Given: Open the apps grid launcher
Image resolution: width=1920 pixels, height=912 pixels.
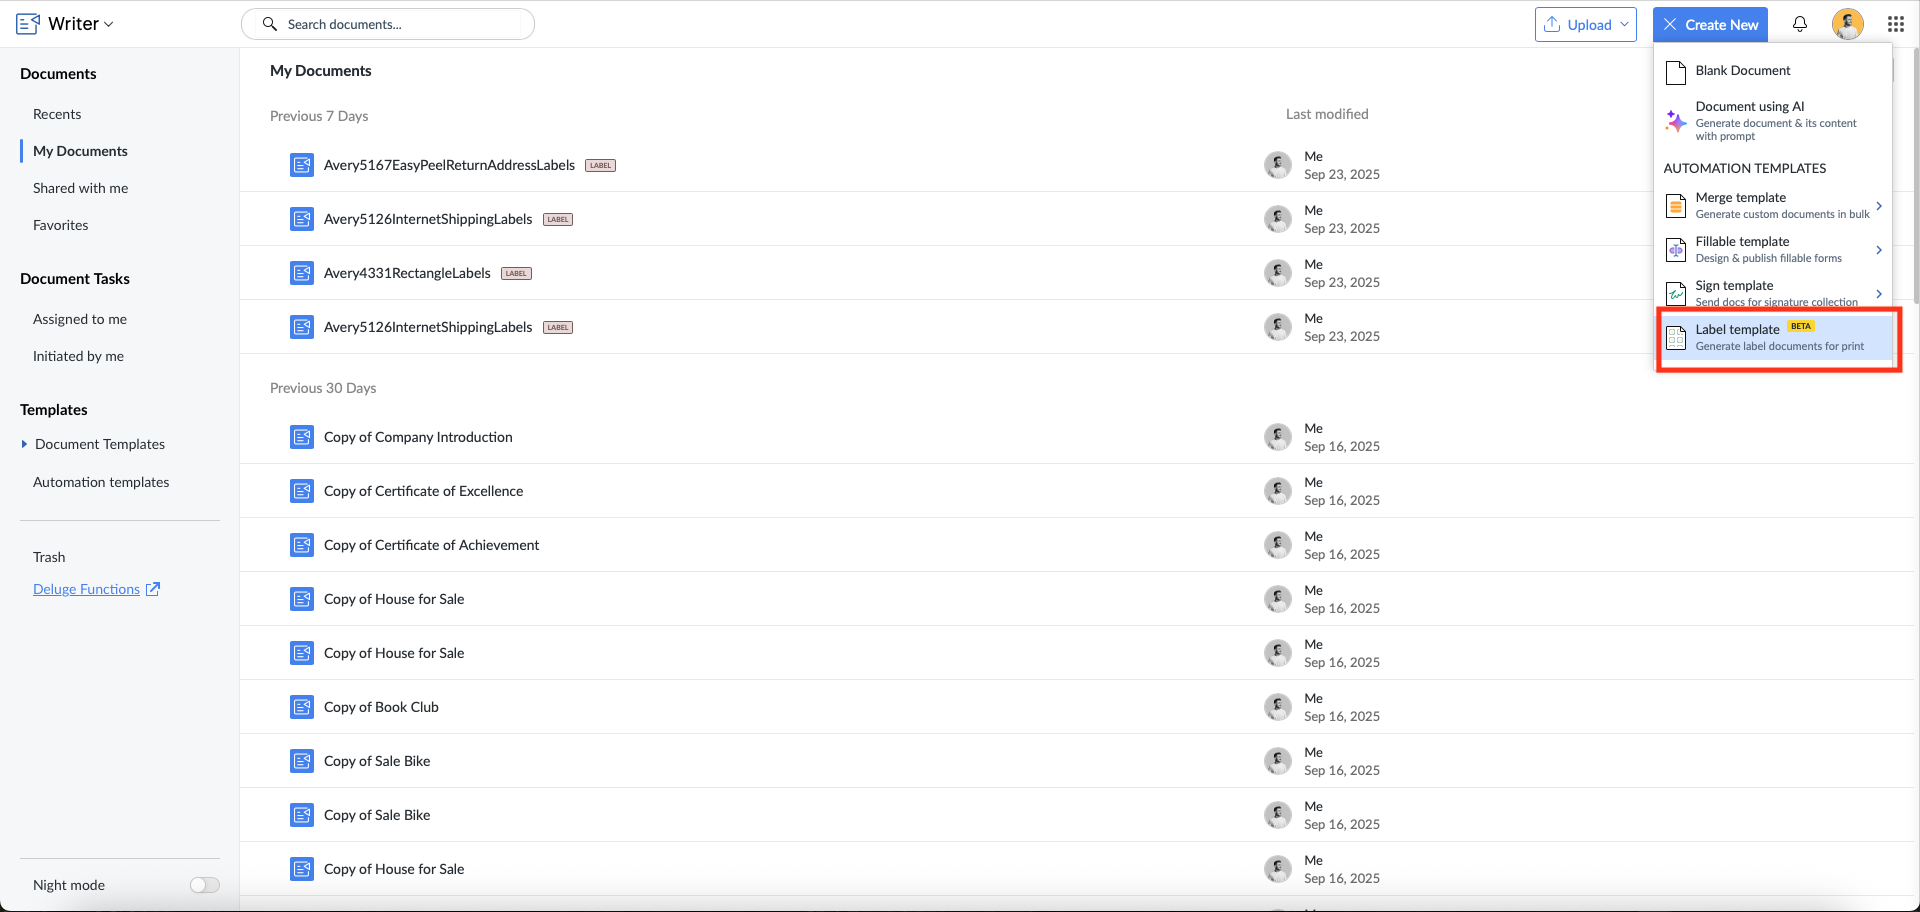Looking at the screenshot, I should click(x=1896, y=24).
